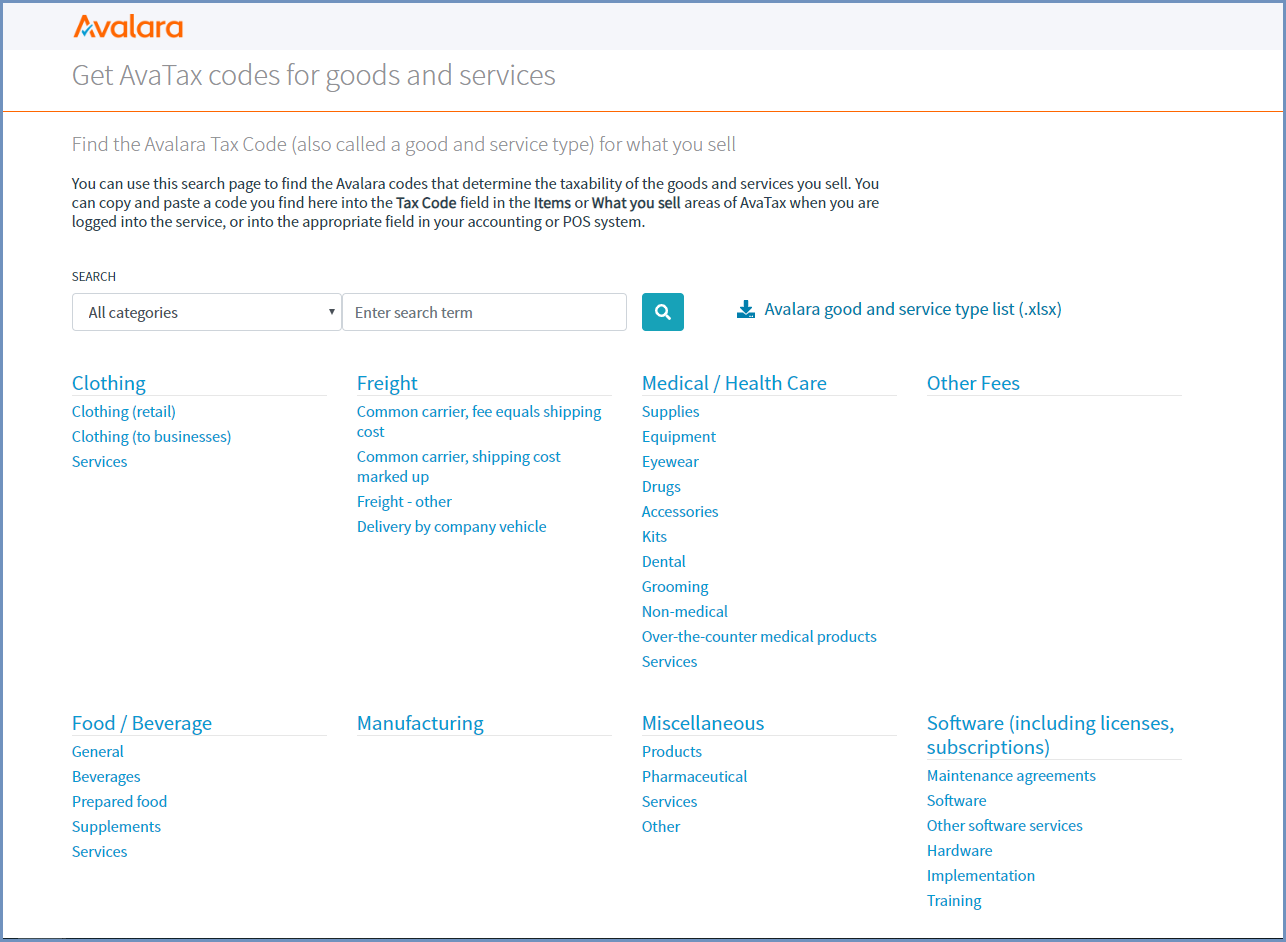Image resolution: width=1286 pixels, height=942 pixels.
Task: Open the Other Fees category heading
Action: click(x=973, y=383)
